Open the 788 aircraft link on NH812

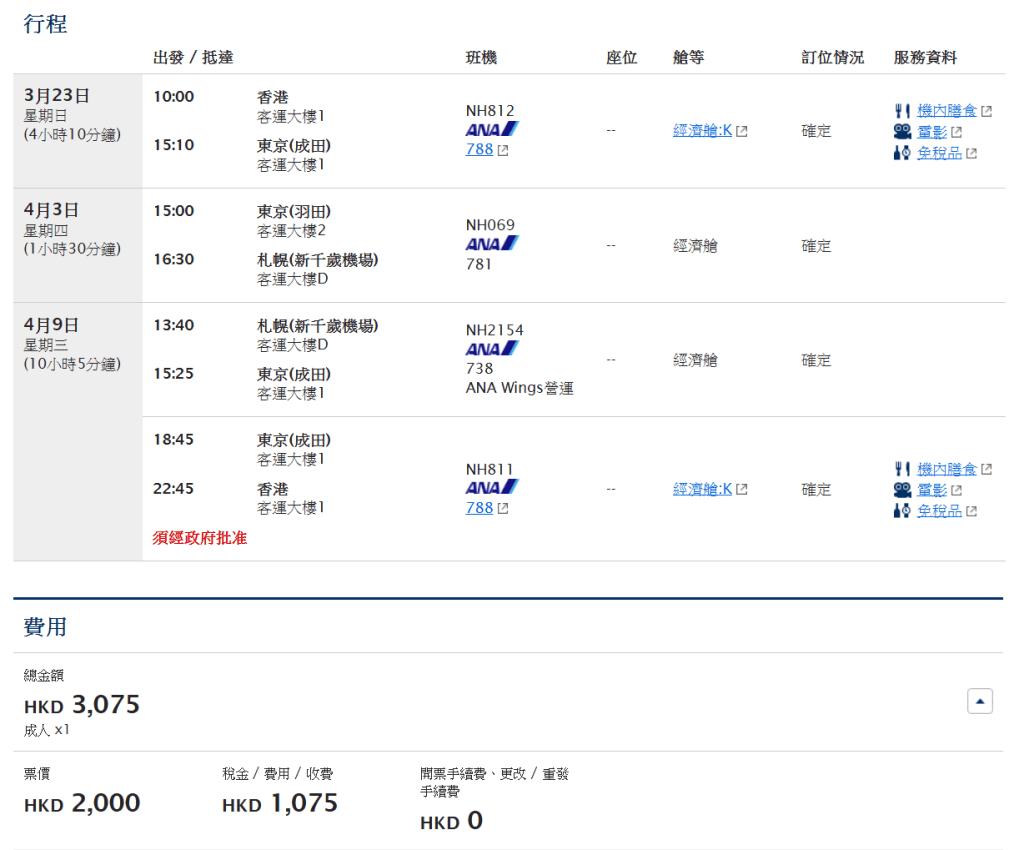pyautogui.click(x=479, y=150)
